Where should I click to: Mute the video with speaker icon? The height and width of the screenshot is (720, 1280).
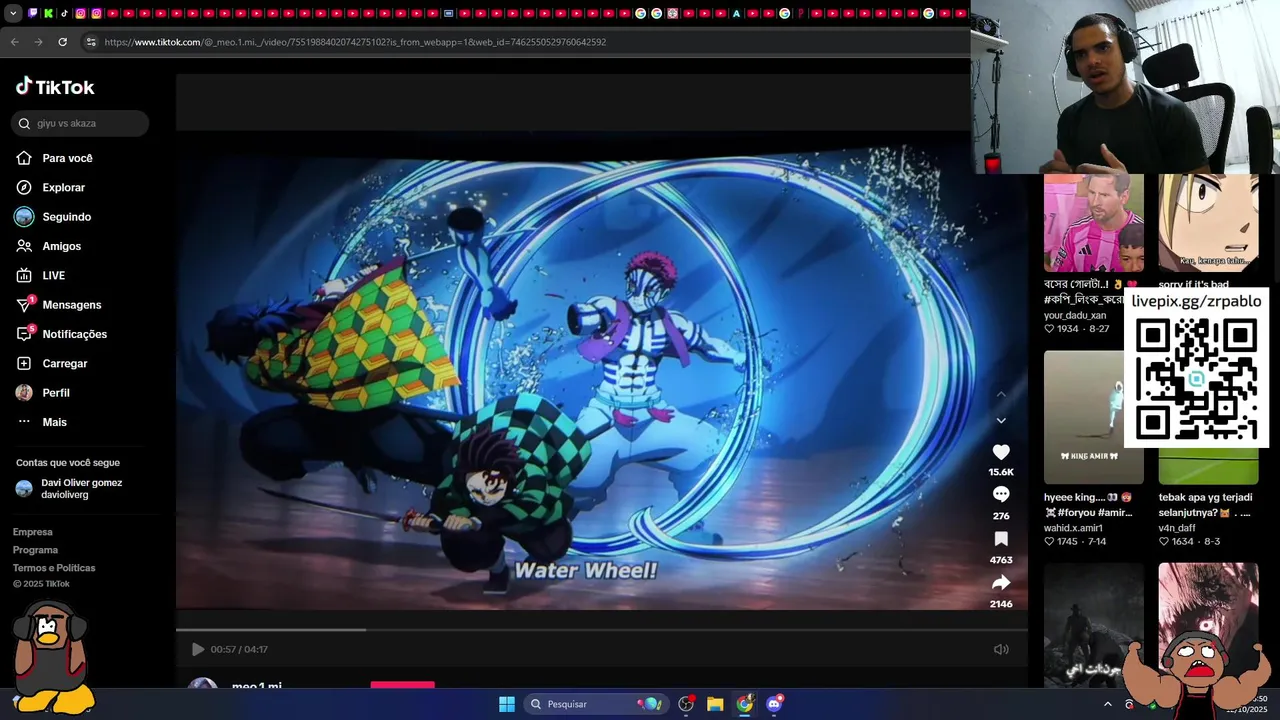pos(1001,649)
